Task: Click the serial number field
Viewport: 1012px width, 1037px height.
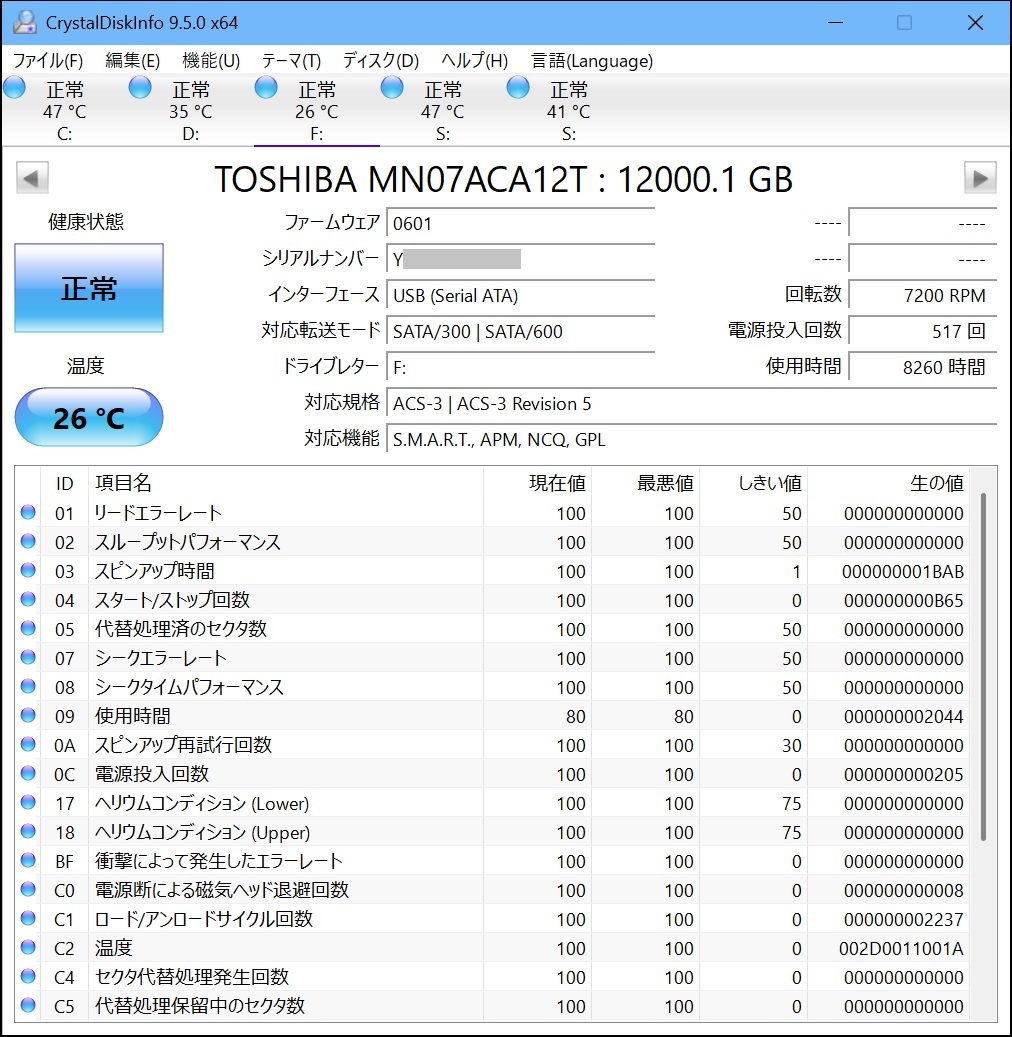Action: click(521, 259)
